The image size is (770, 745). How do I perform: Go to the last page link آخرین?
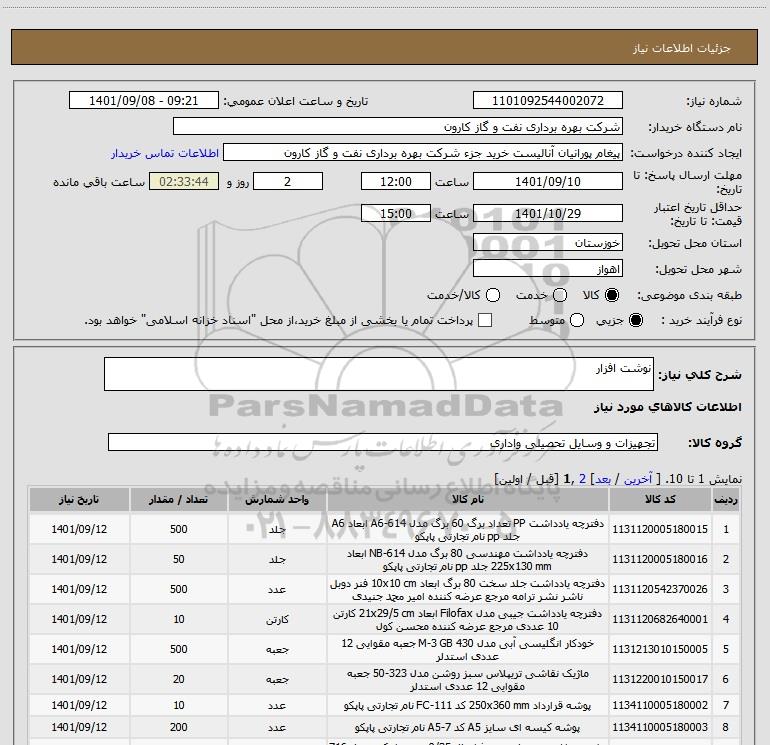(638, 479)
